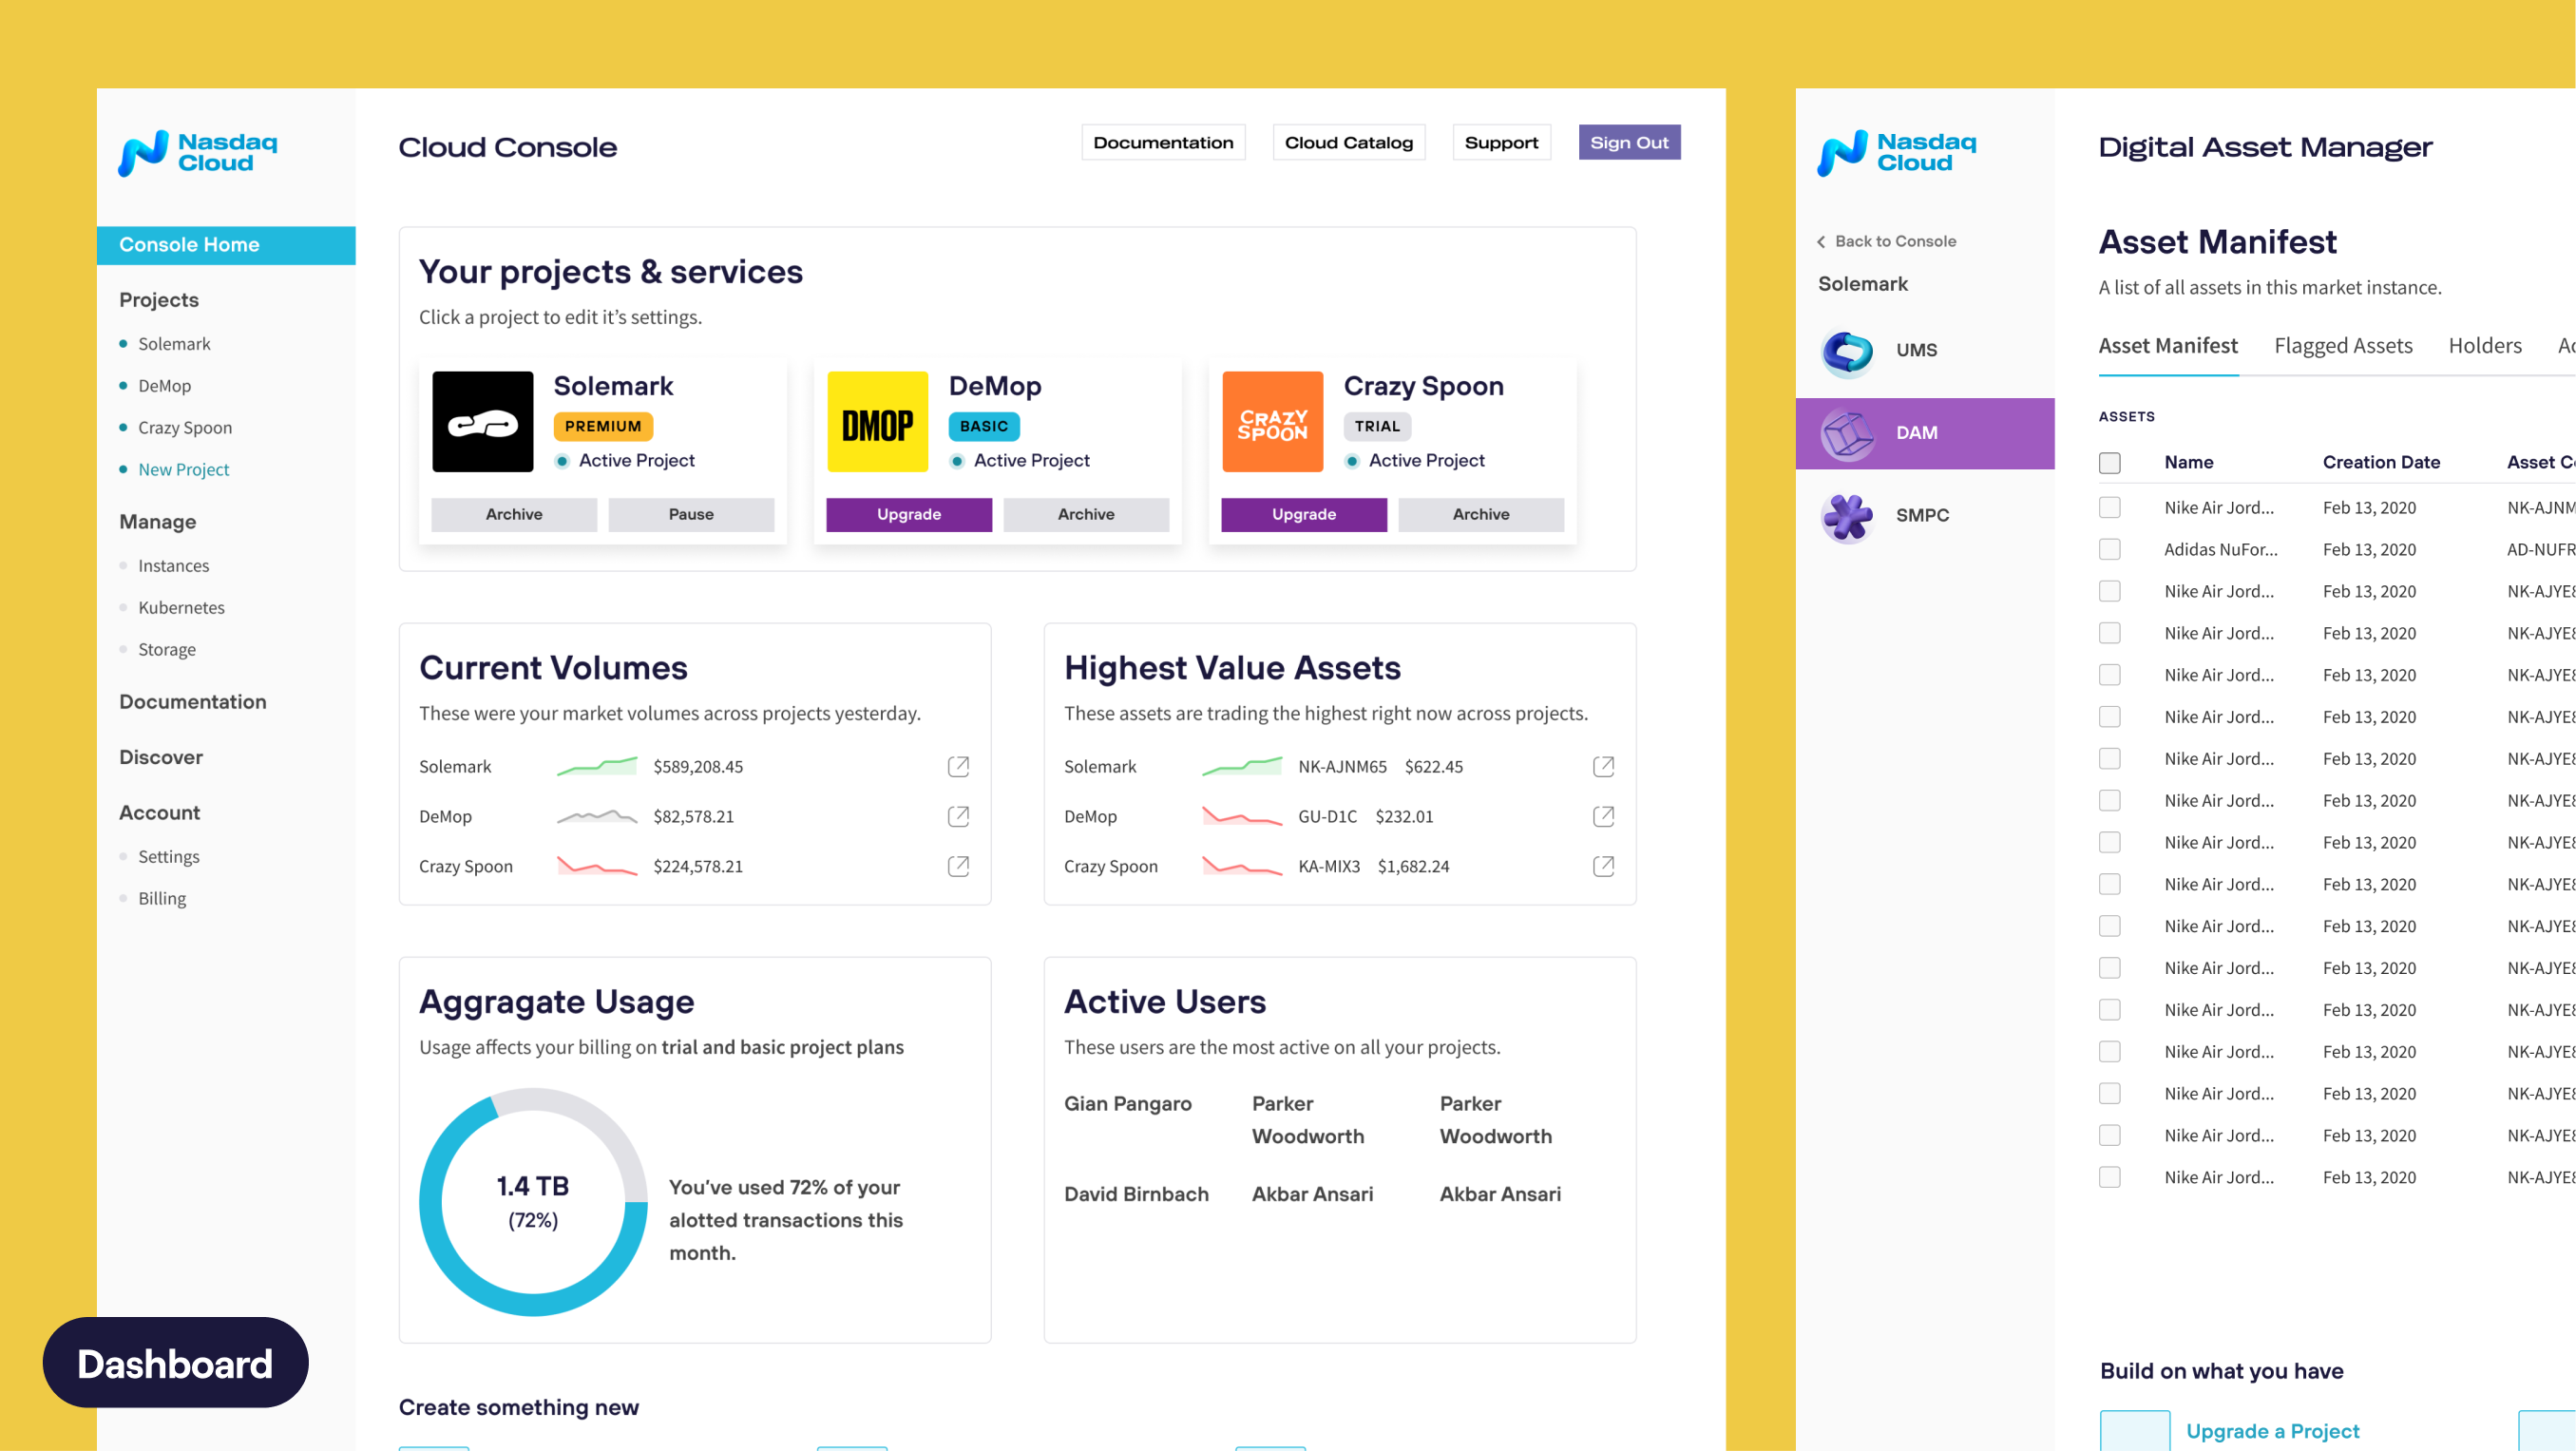The height and width of the screenshot is (1451, 2576).
Task: Click the Sign Out button
Action: [1629, 143]
